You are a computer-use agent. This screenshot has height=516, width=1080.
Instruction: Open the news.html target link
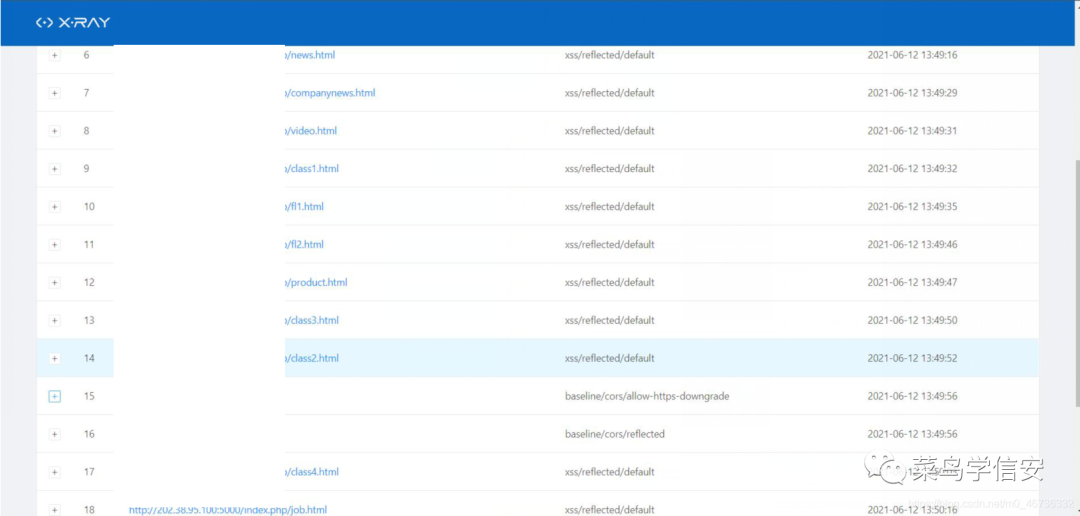click(x=310, y=55)
